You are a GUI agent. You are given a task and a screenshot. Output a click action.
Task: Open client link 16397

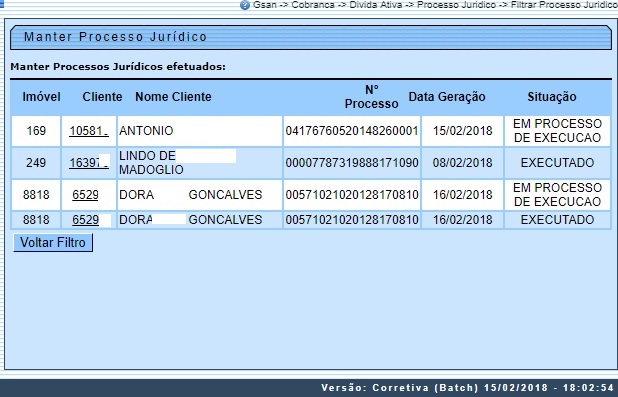tap(89, 163)
